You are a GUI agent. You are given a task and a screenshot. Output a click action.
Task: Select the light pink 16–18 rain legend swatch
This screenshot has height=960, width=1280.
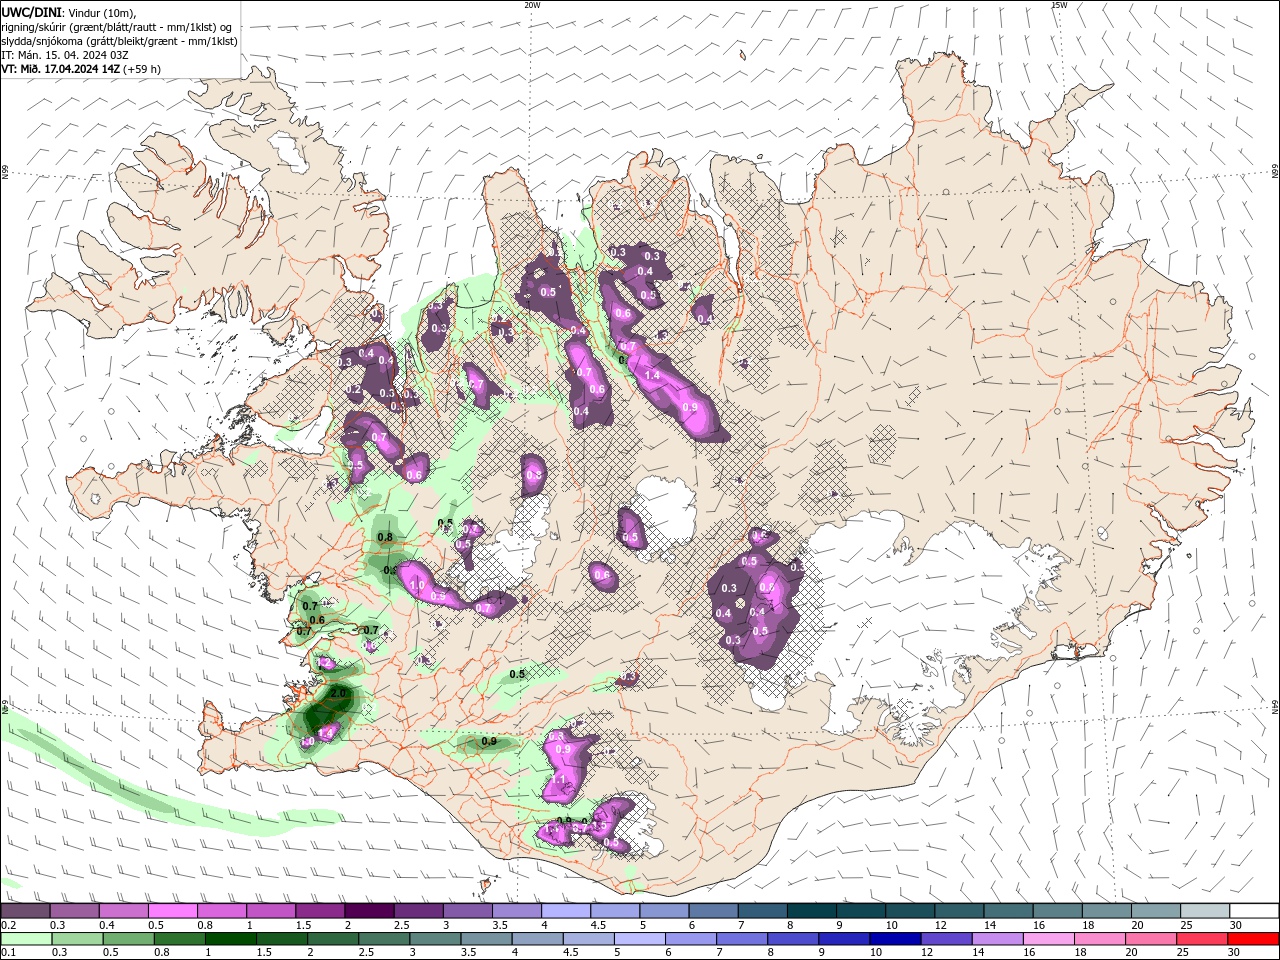(x=1046, y=939)
